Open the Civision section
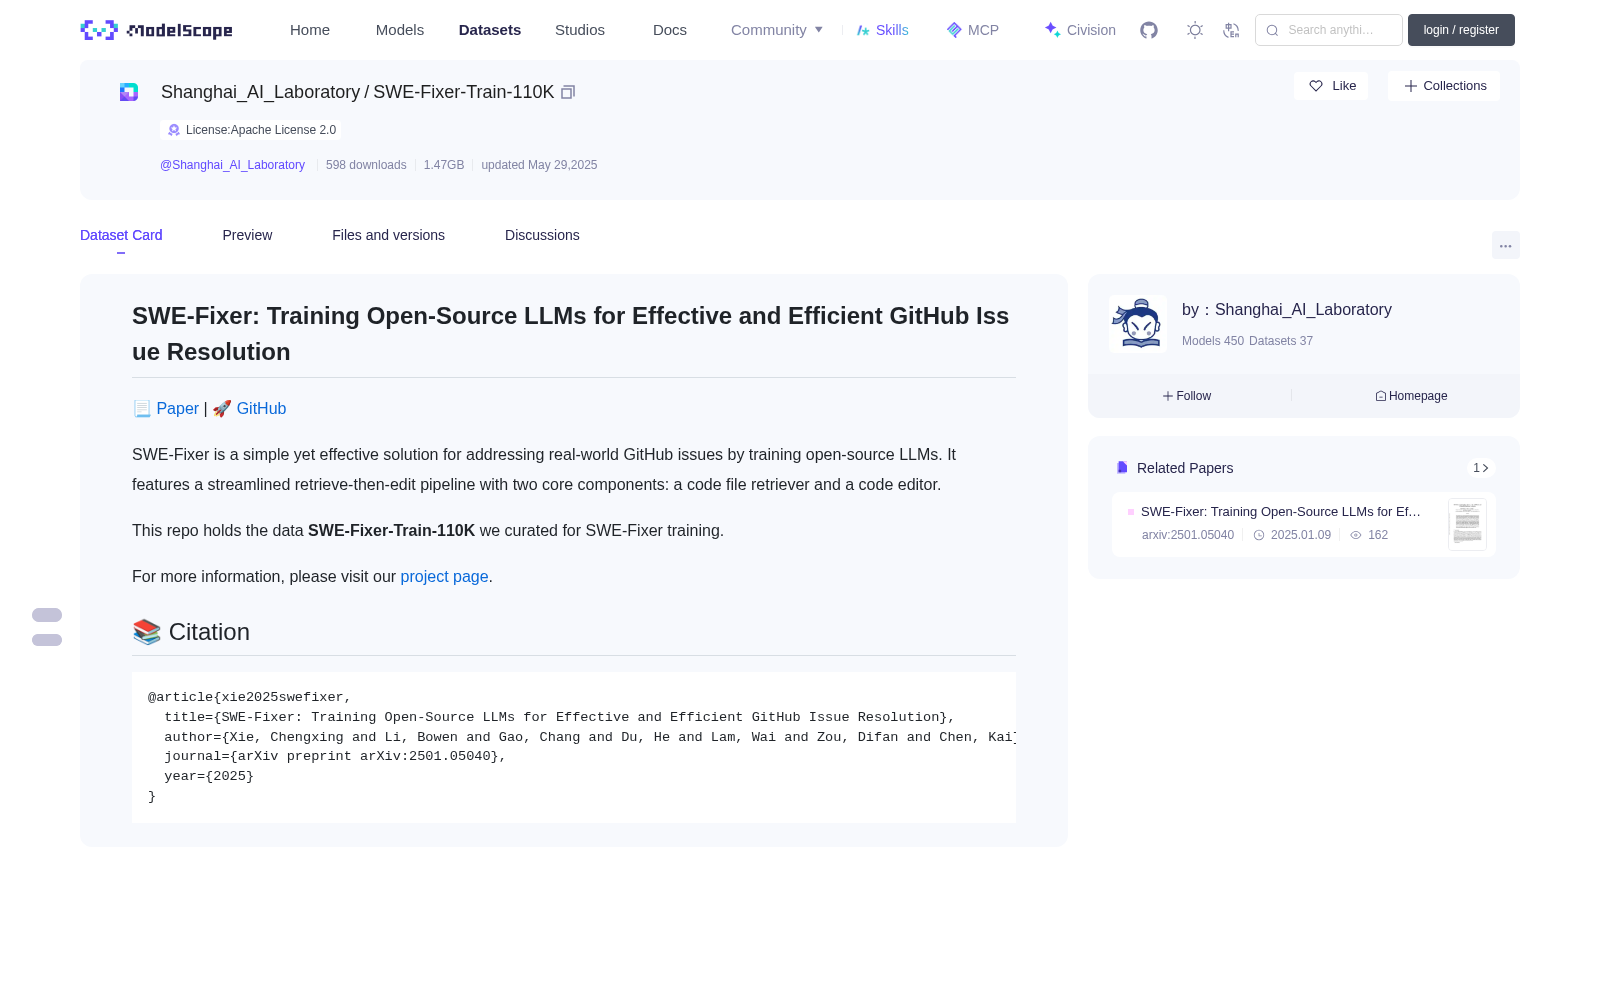This screenshot has height=1000, width=1600. tap(1080, 30)
